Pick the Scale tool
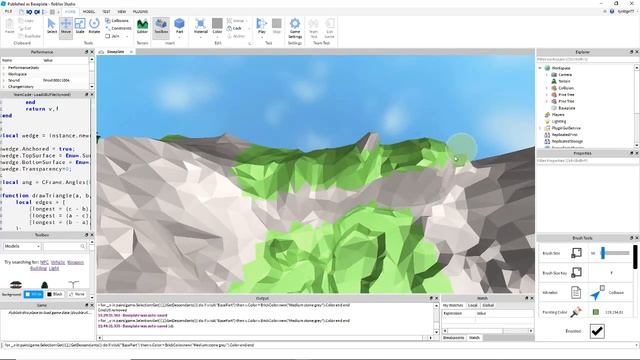The image size is (640, 360). (x=80, y=26)
